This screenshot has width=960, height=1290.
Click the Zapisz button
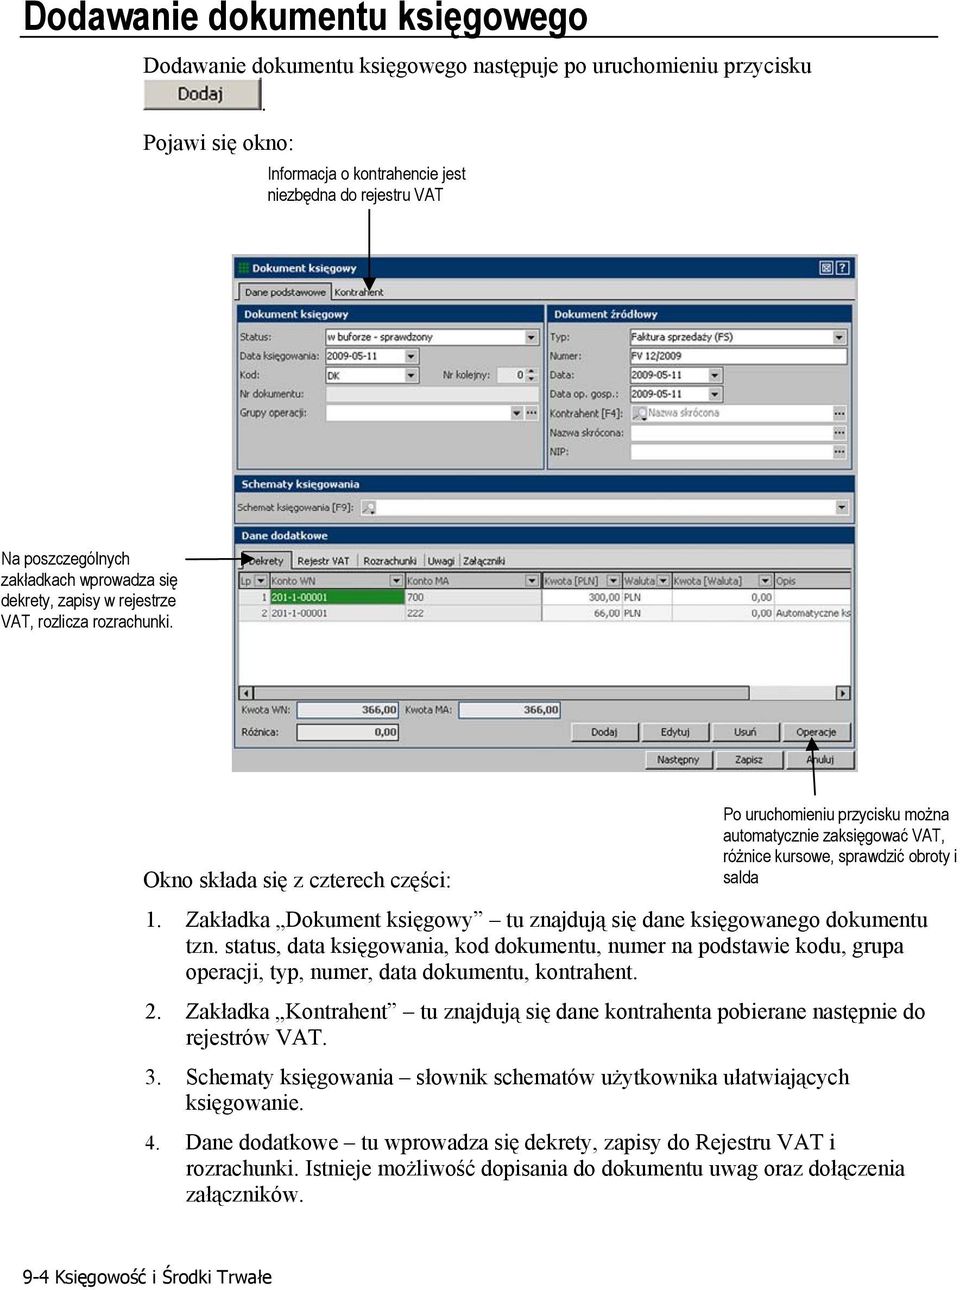749,760
